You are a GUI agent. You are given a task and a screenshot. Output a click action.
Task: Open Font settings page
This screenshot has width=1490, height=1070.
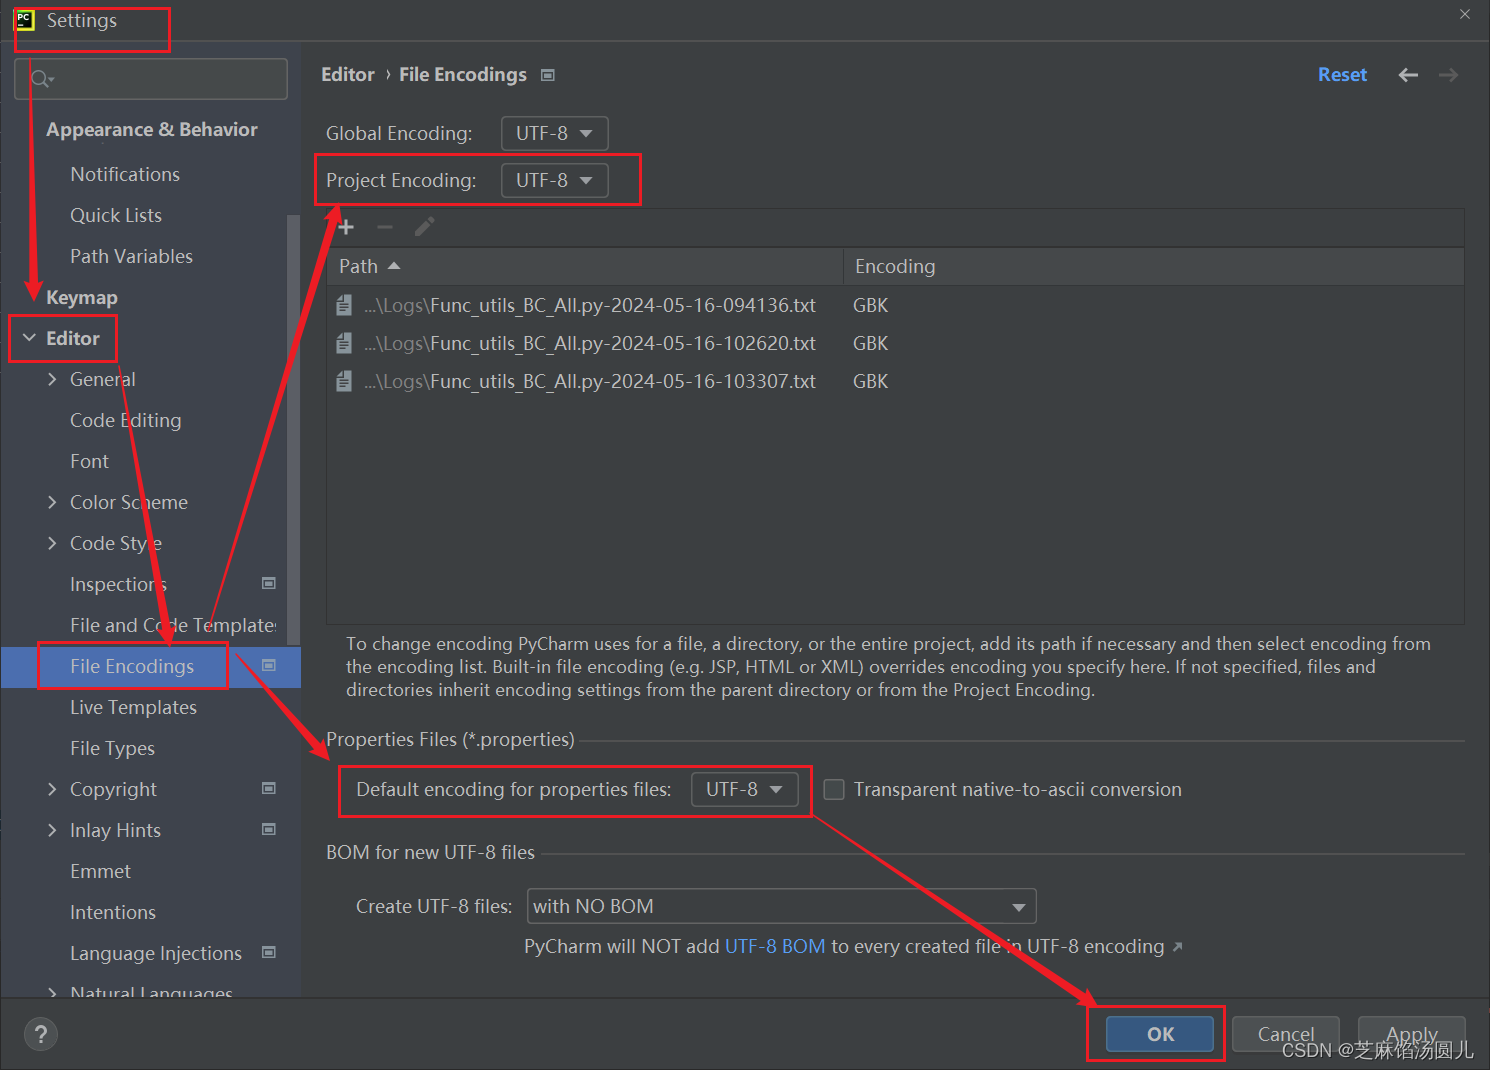89,461
